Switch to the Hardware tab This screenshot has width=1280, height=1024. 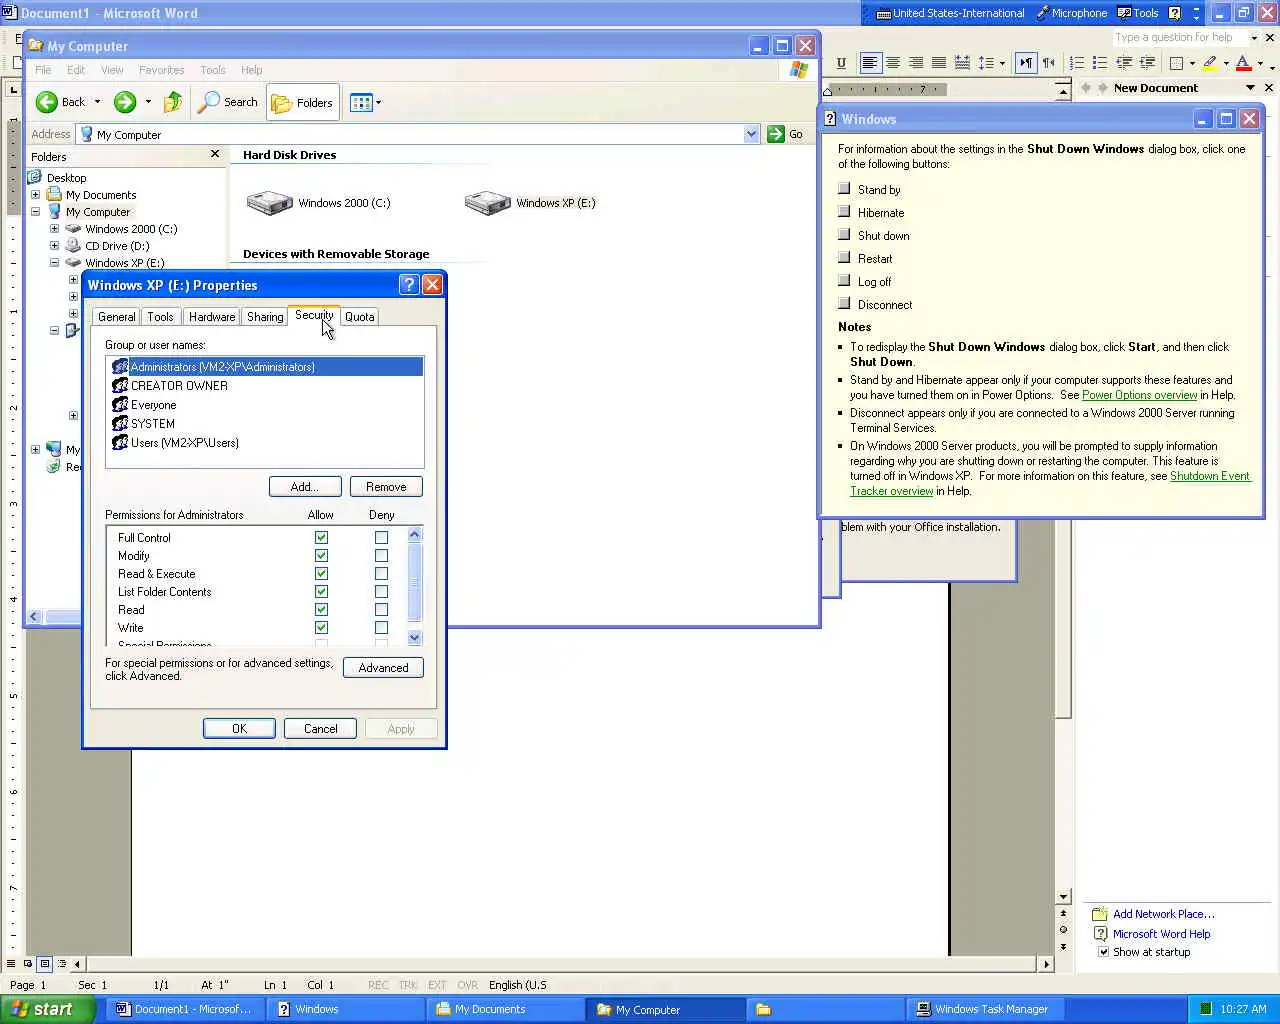[x=212, y=317]
